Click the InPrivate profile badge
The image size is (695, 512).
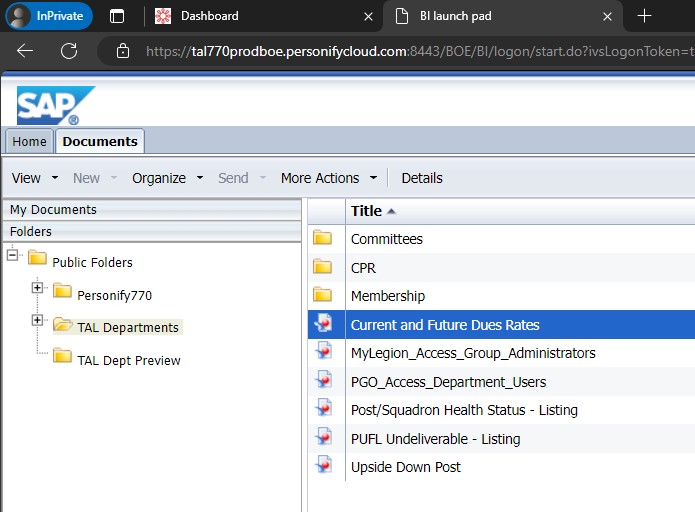[49, 16]
